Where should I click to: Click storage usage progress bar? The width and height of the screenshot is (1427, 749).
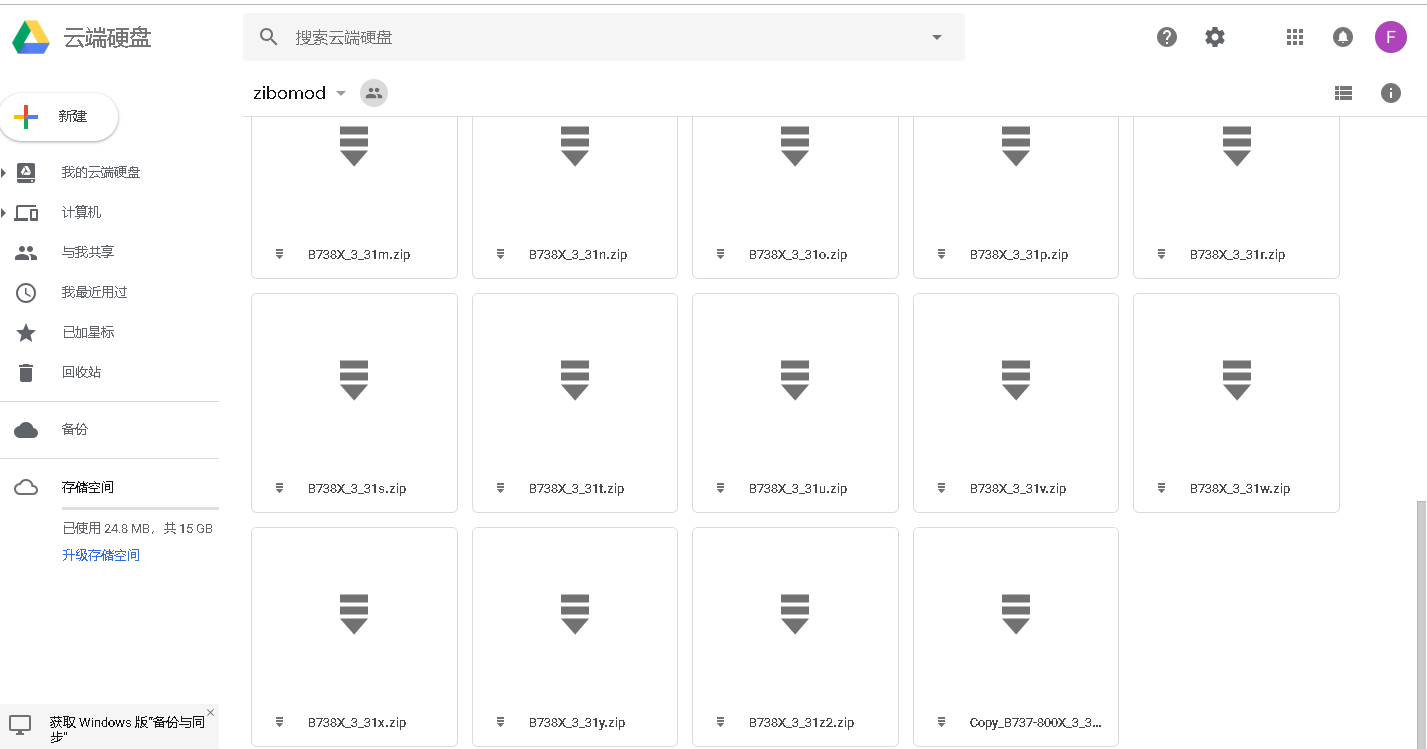click(x=140, y=509)
